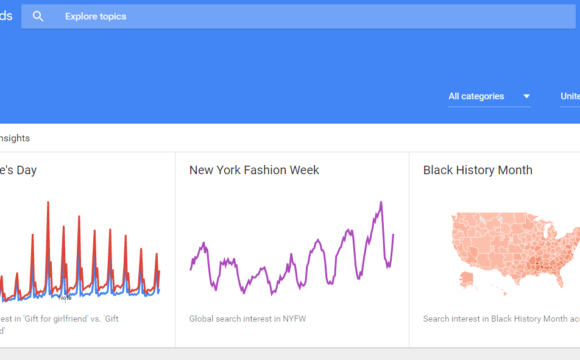This screenshot has width=580, height=360.
Task: Click the 'Gift for girlfriend' comparison caption
Action: pyautogui.click(x=59, y=324)
